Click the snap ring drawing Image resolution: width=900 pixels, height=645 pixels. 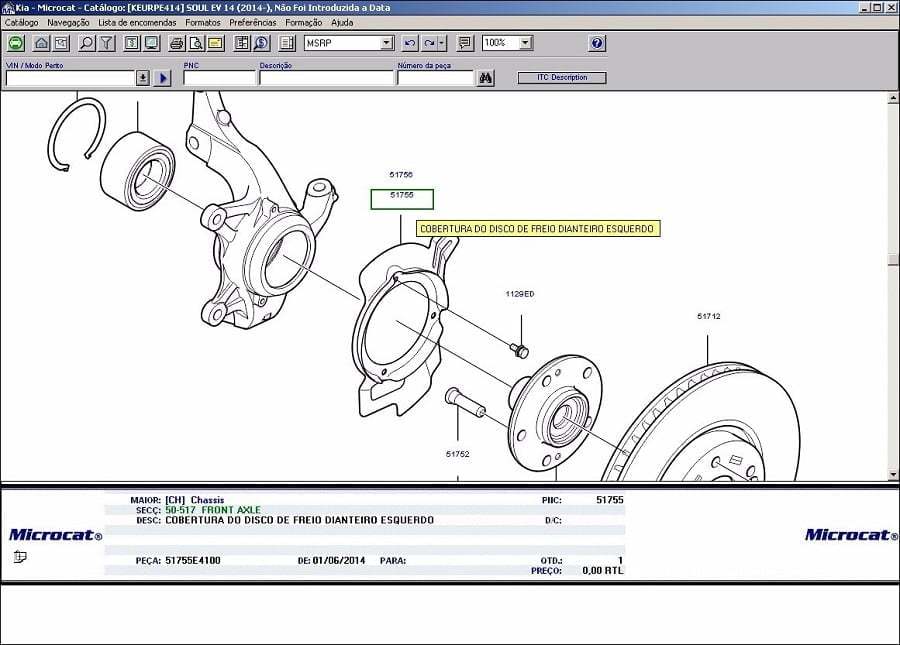[x=76, y=135]
